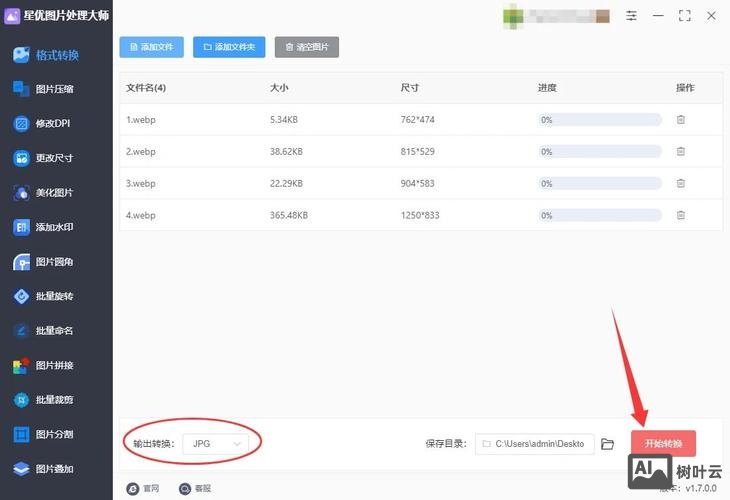Click the 1250*833 dimension cell
The image size is (730, 500).
420,215
